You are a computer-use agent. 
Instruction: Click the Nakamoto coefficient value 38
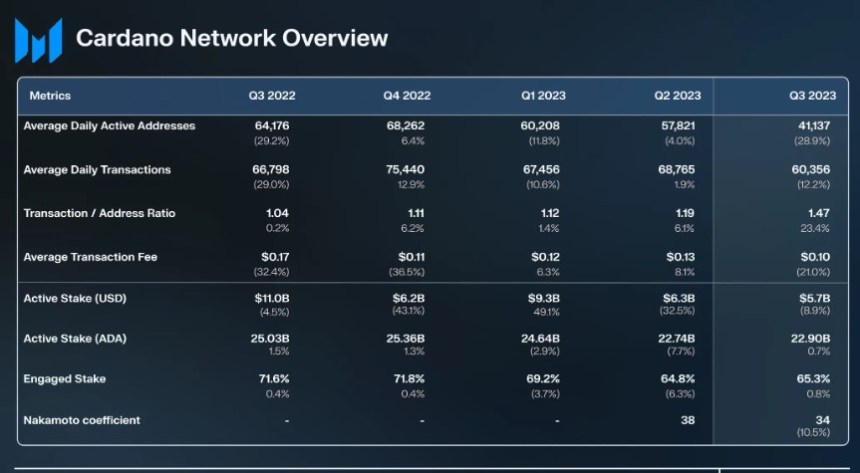coord(688,420)
